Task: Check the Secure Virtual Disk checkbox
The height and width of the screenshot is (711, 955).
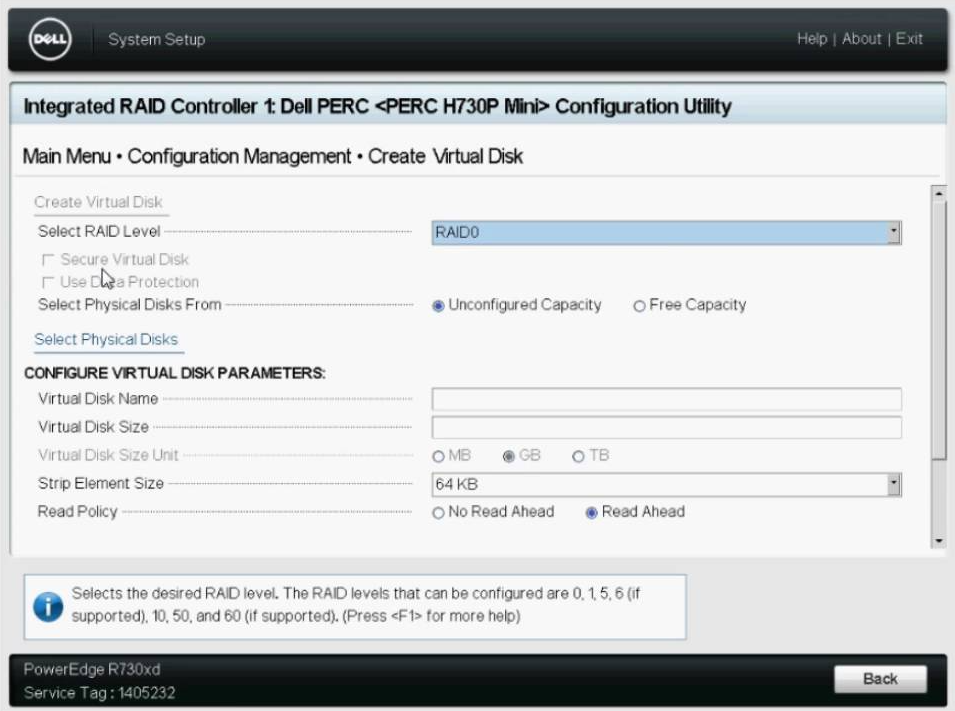Action: 48,260
